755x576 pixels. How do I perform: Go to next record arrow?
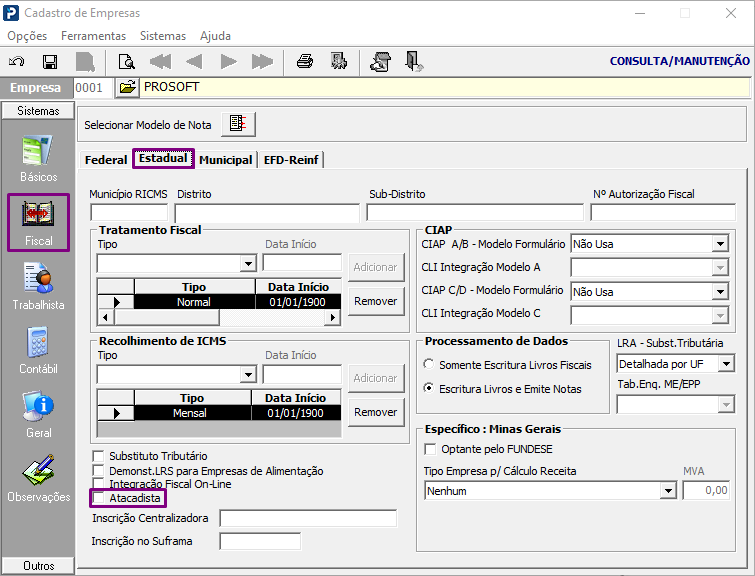click(x=228, y=62)
